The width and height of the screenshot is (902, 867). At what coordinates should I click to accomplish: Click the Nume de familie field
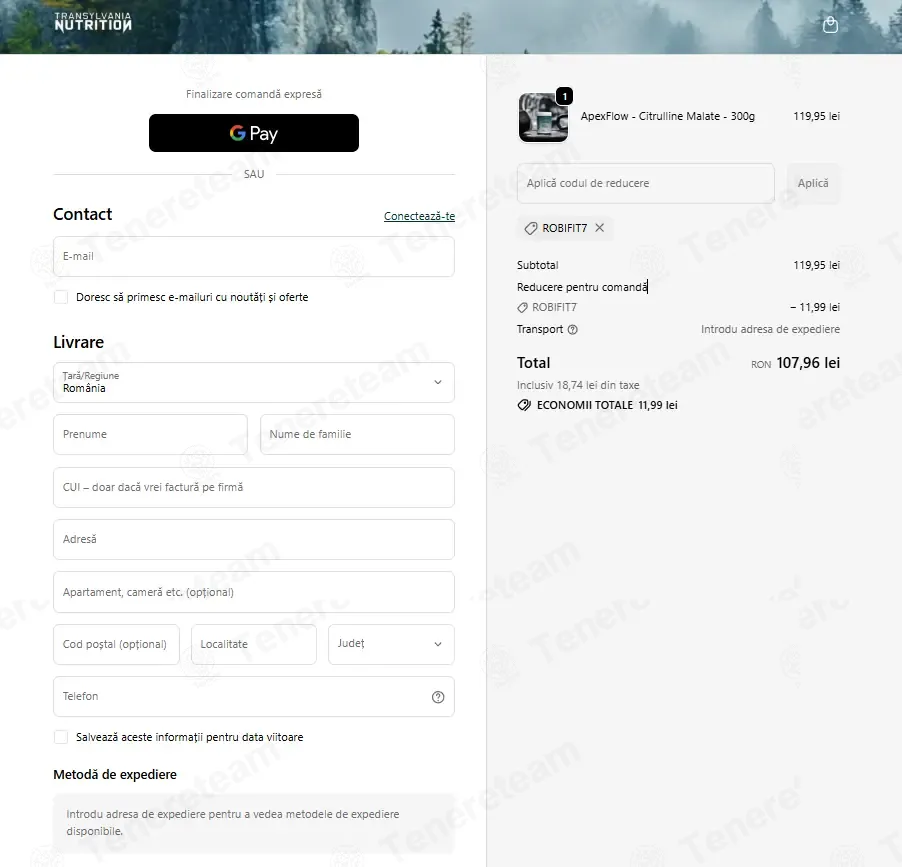click(x=357, y=434)
